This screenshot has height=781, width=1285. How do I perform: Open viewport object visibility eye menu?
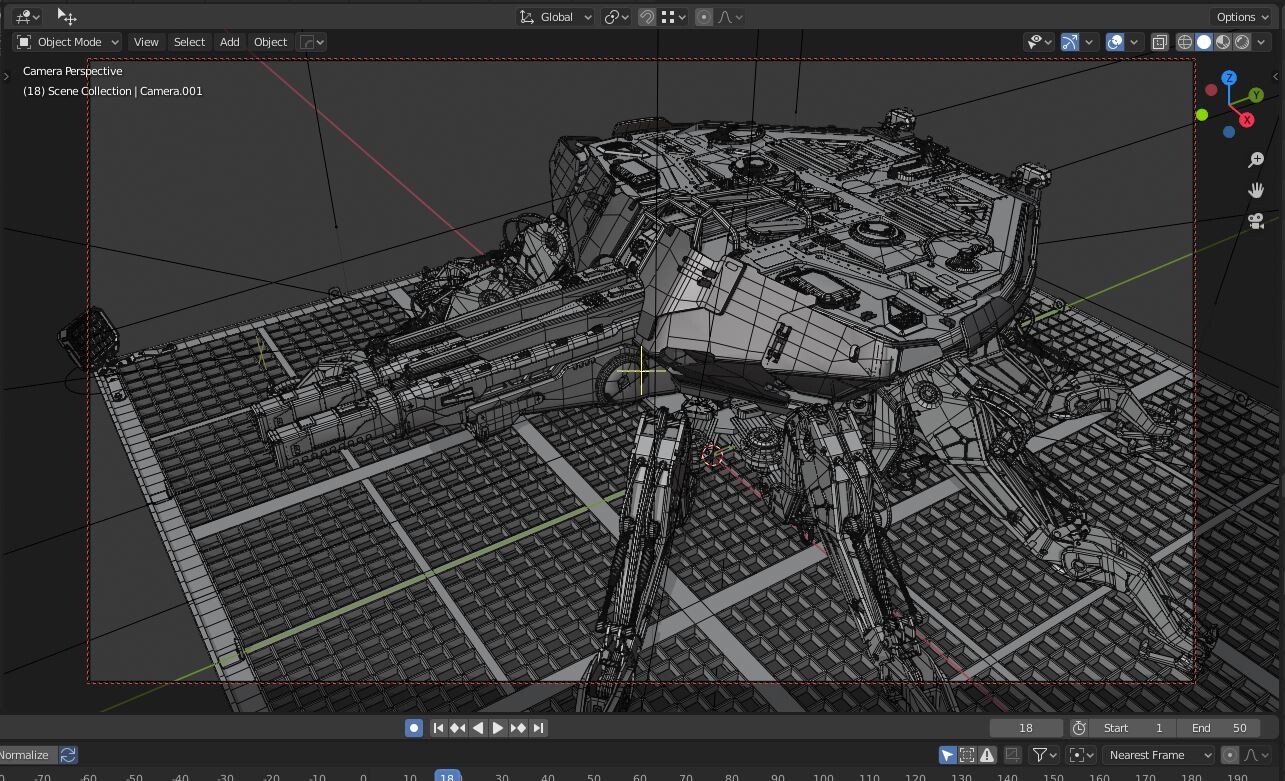click(1040, 42)
